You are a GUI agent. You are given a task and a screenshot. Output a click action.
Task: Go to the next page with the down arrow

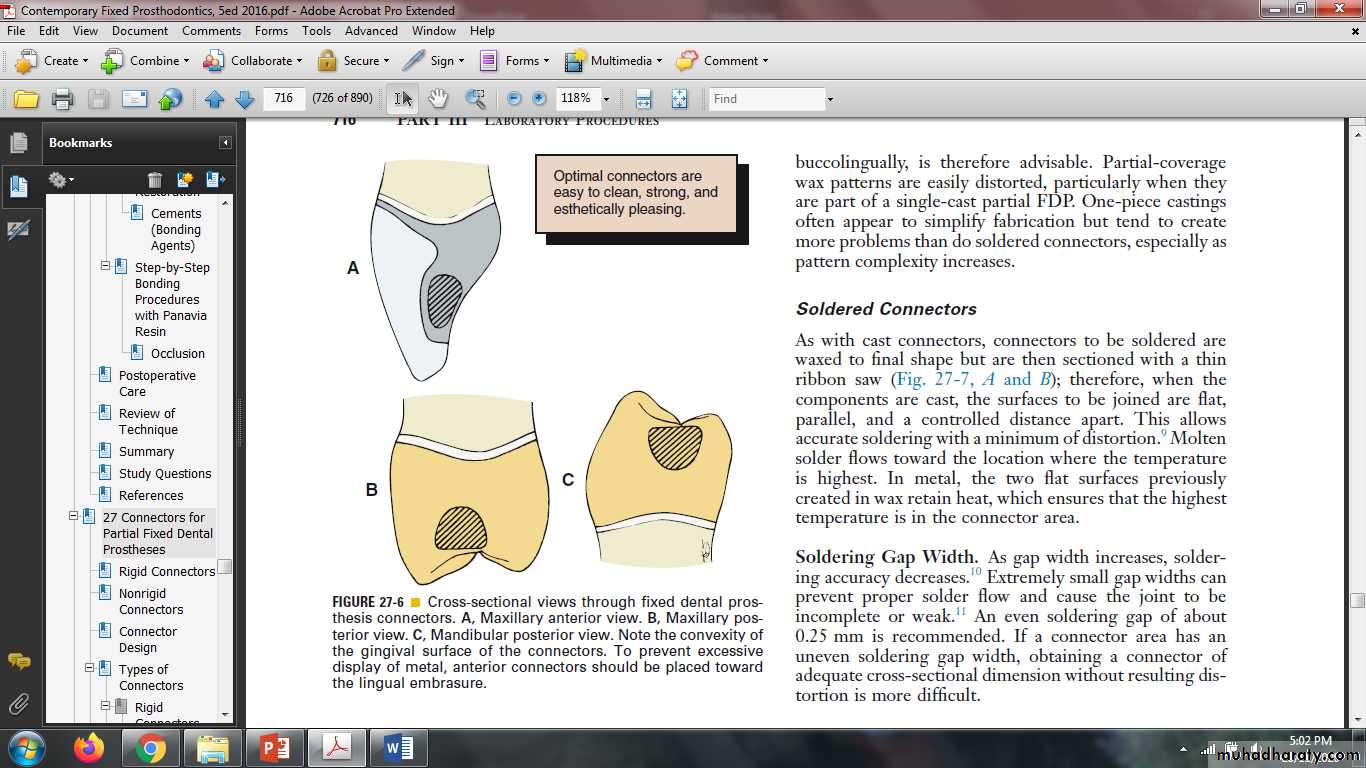point(244,99)
